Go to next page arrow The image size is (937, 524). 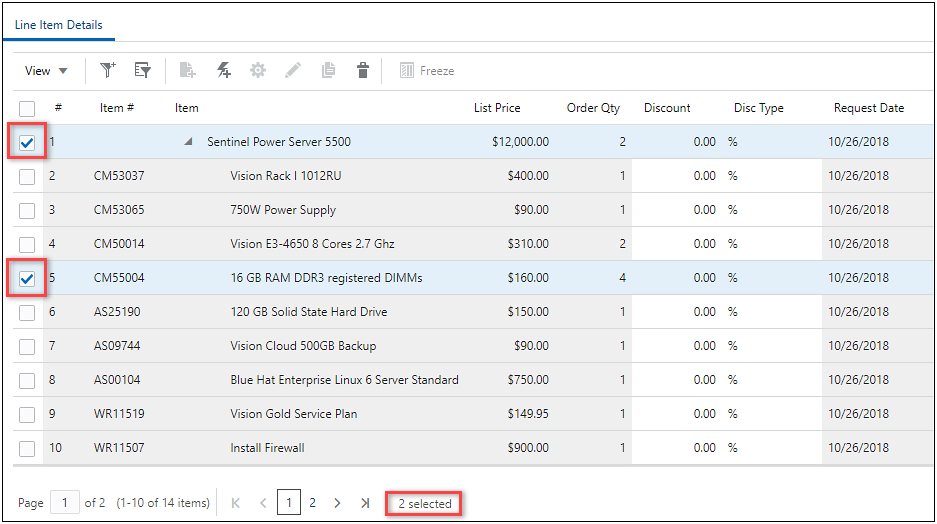tap(338, 503)
